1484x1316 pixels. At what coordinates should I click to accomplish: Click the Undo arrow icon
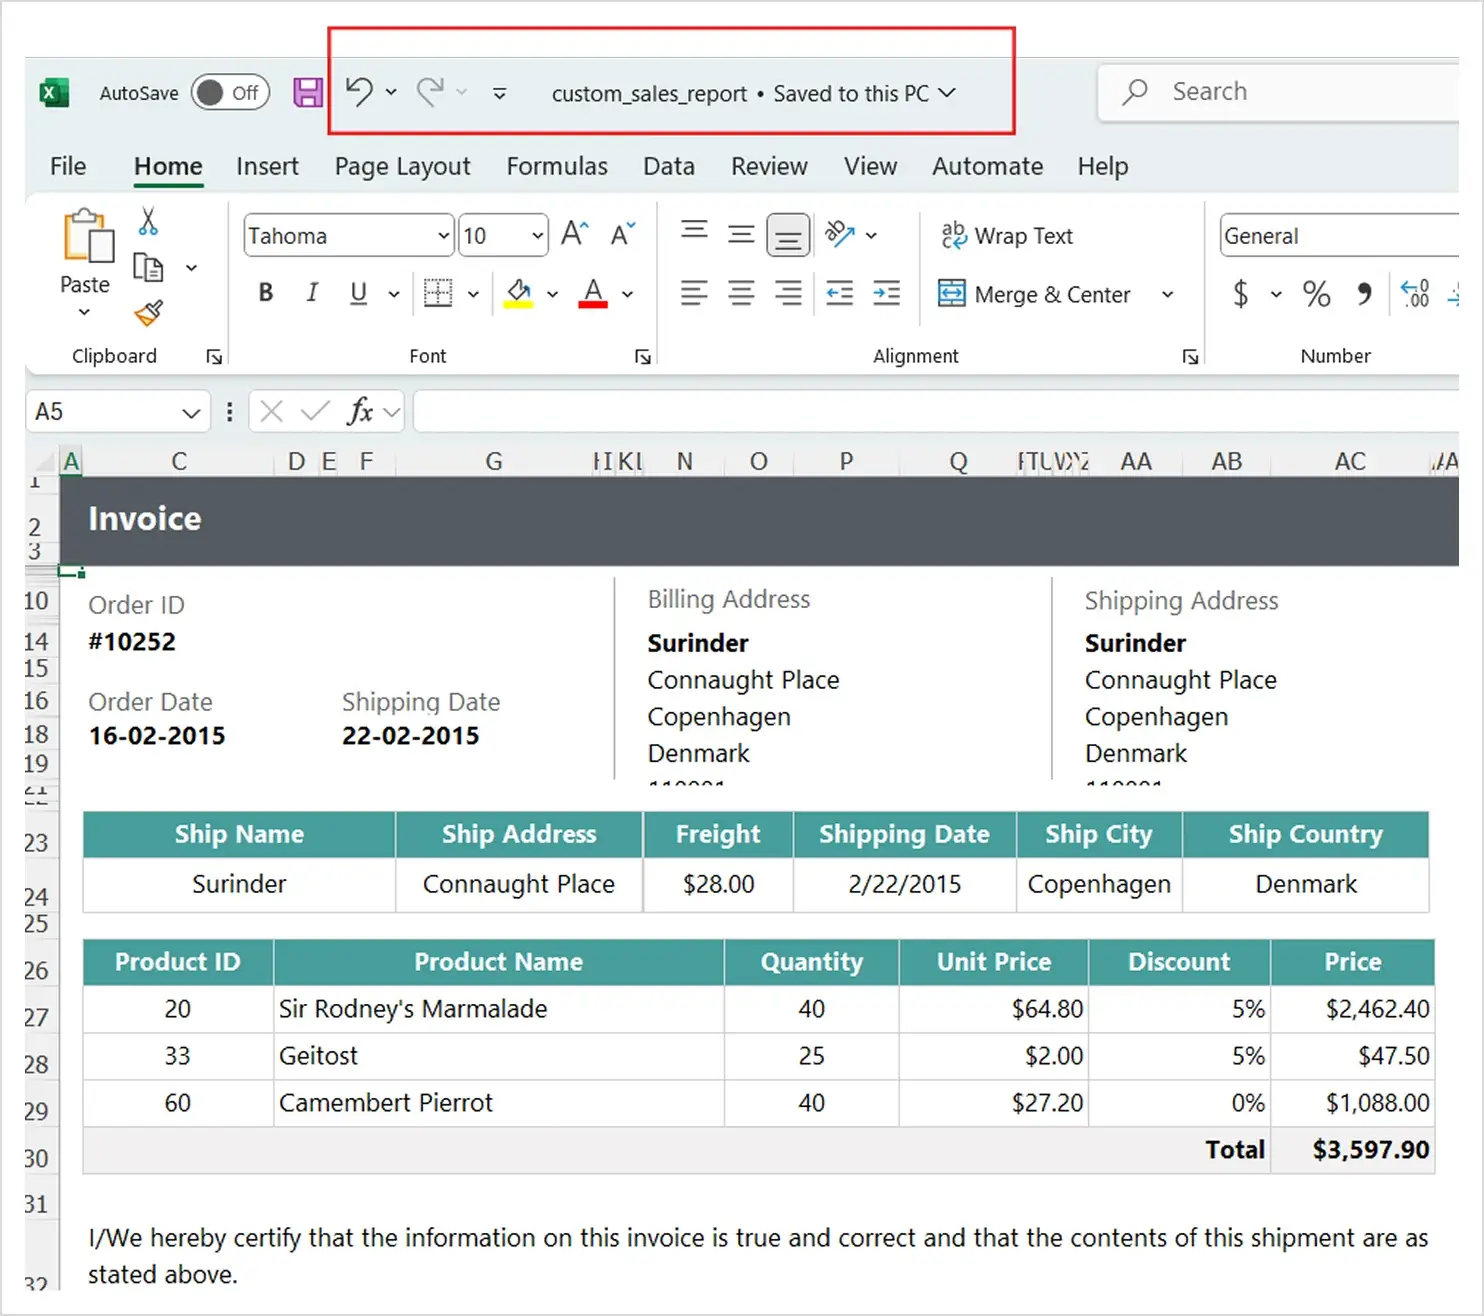tap(360, 92)
